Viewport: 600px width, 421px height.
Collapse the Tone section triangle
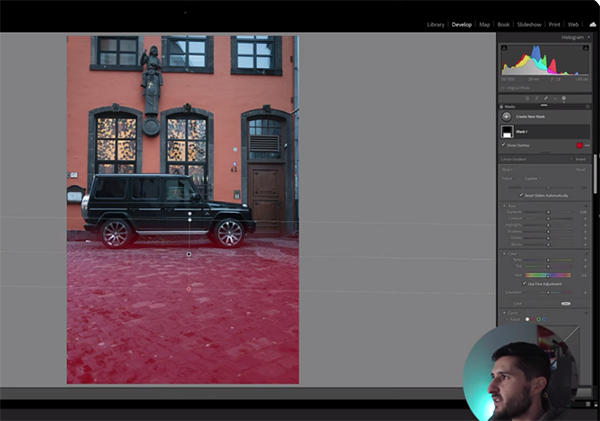coord(504,206)
